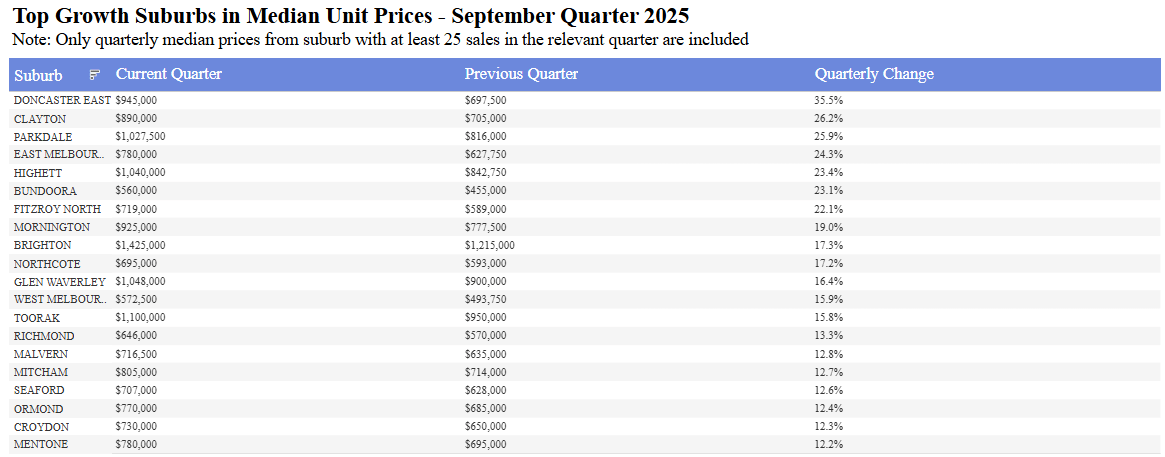Click the MENTONE suburb row label

coord(41,444)
